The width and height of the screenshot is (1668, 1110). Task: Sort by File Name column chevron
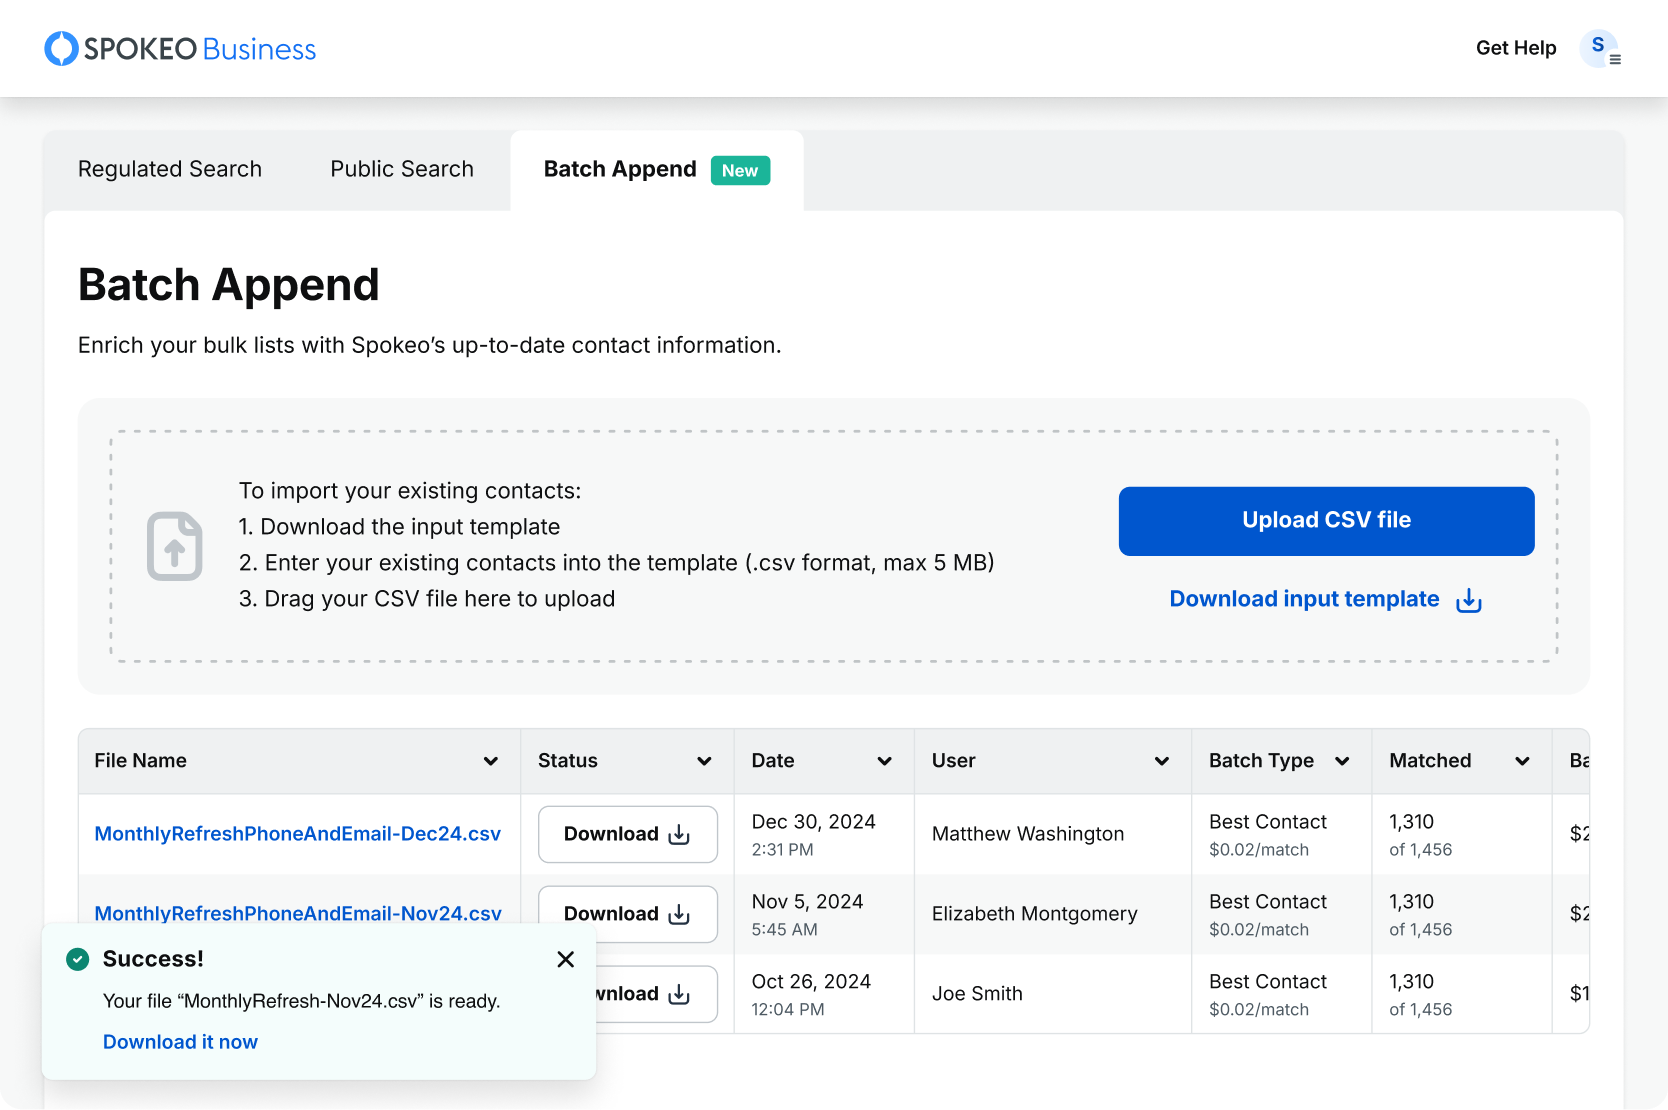[x=491, y=761]
